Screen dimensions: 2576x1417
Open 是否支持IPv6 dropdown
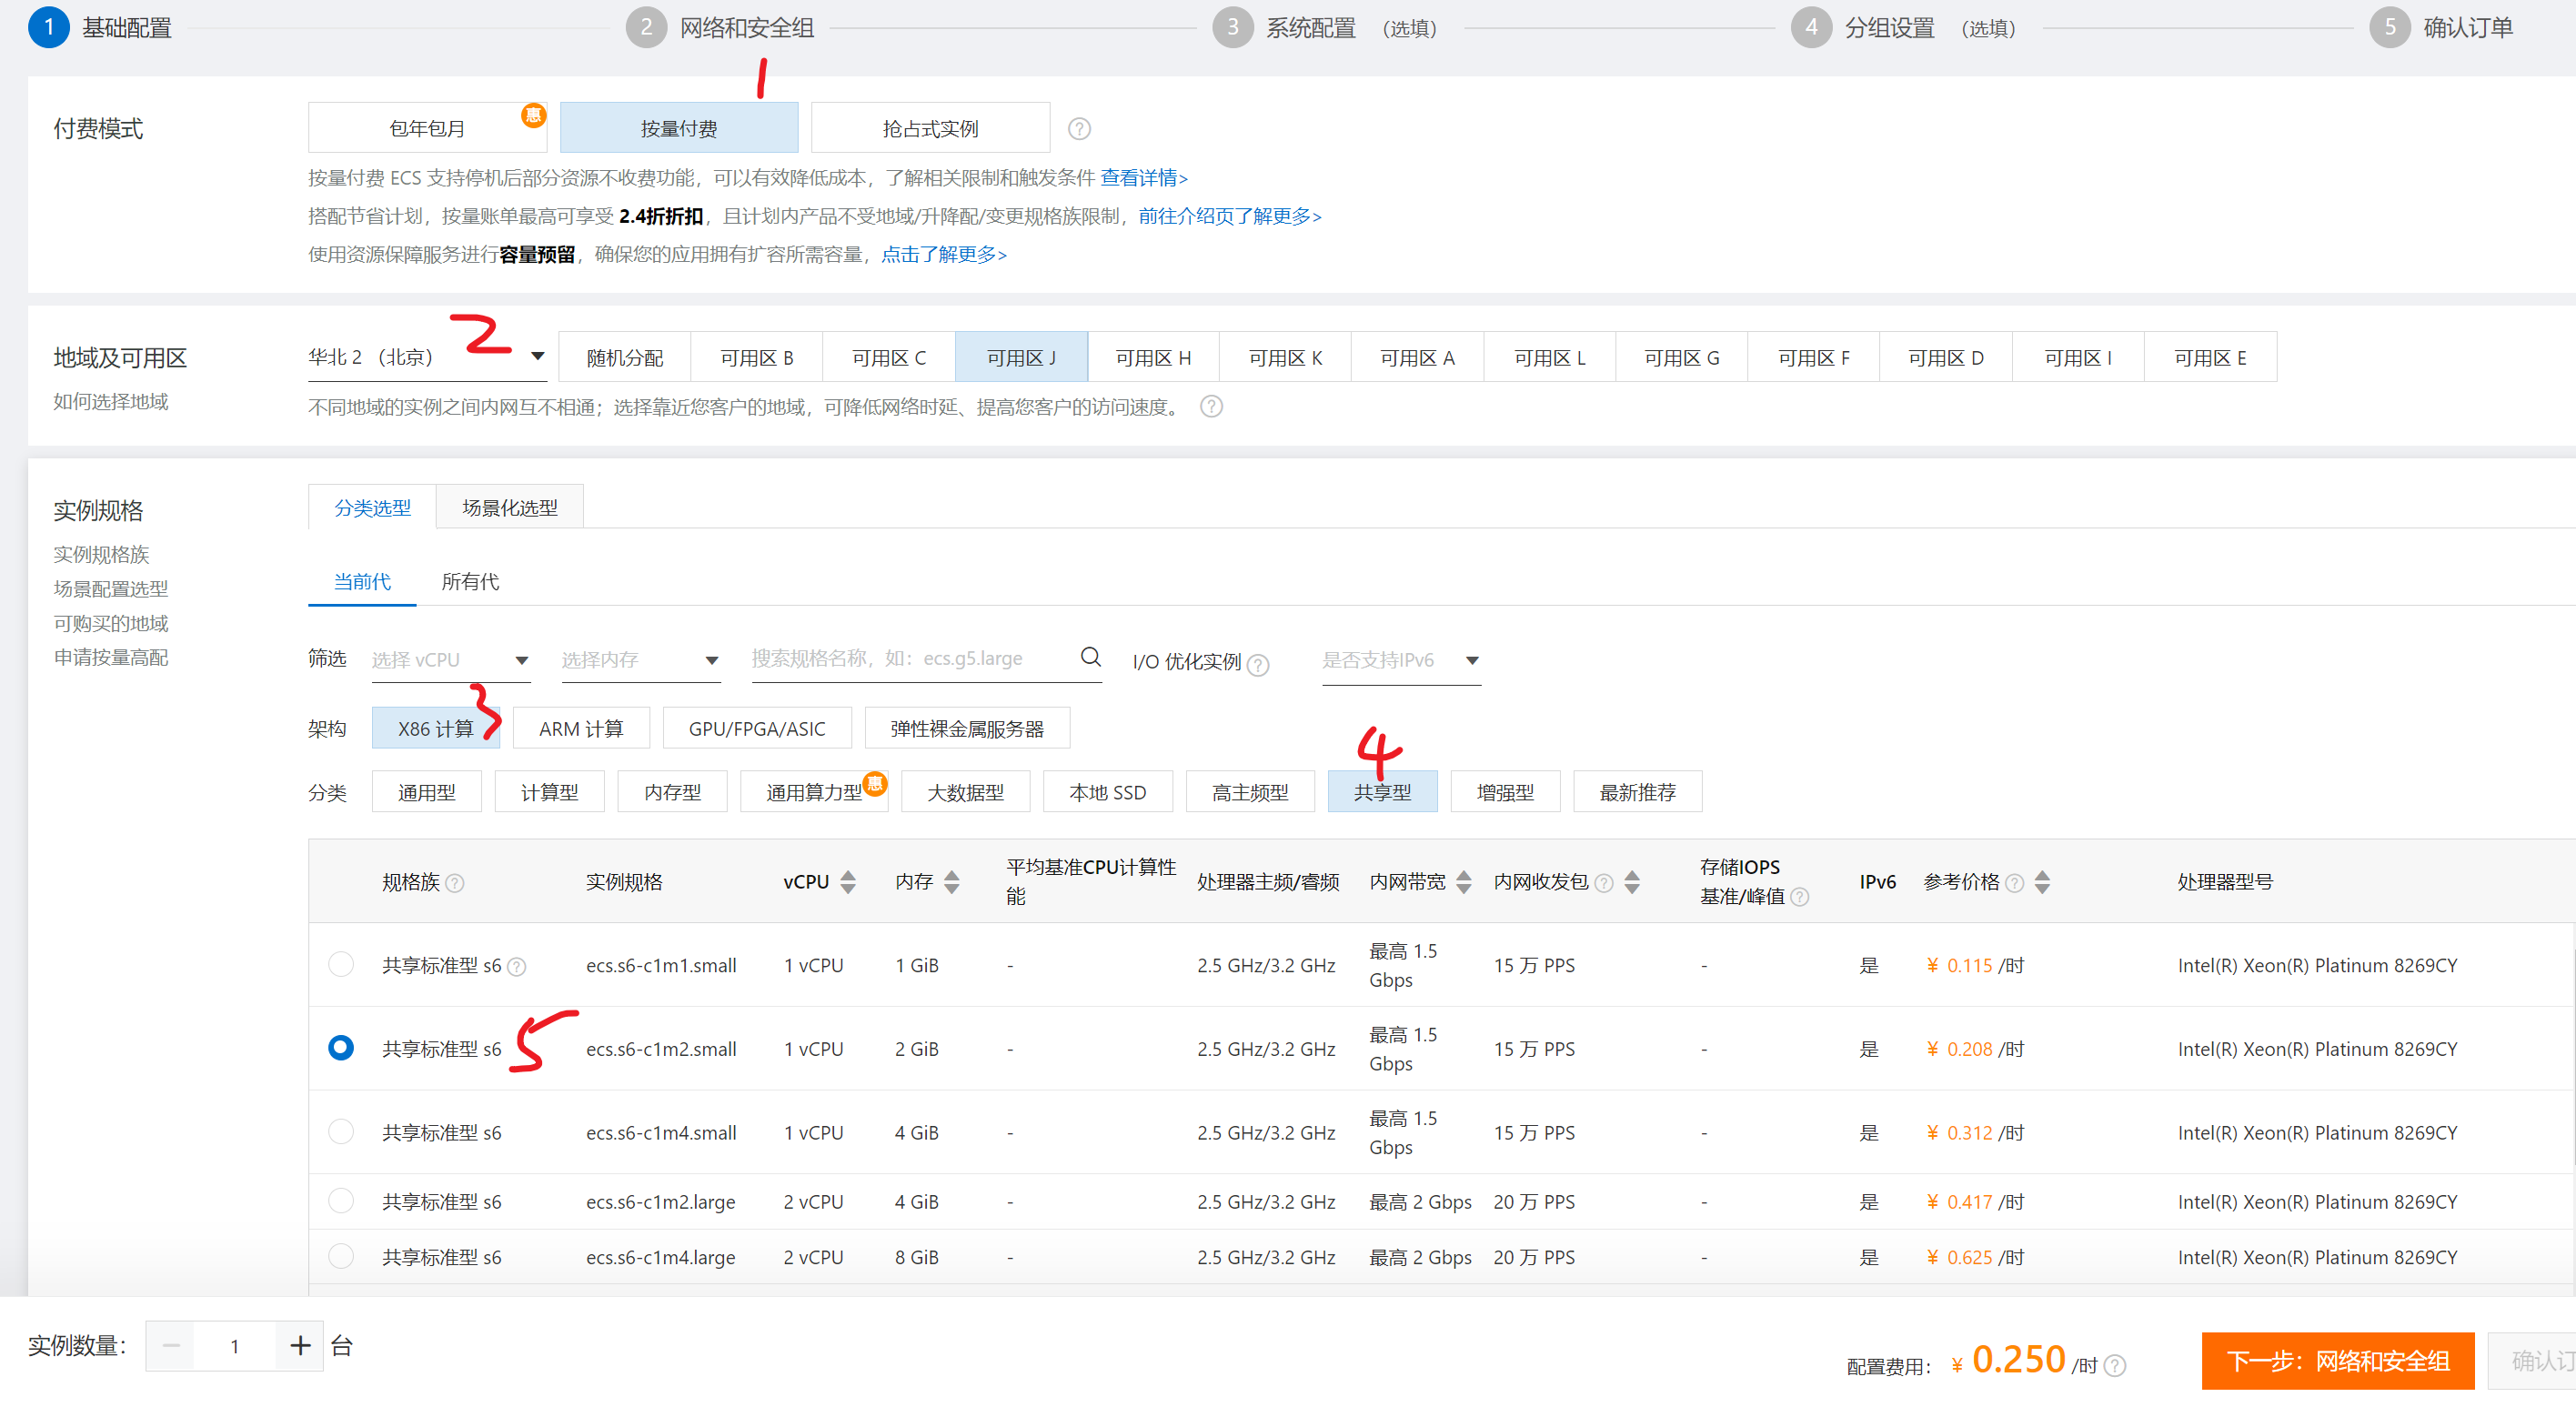(x=1400, y=660)
